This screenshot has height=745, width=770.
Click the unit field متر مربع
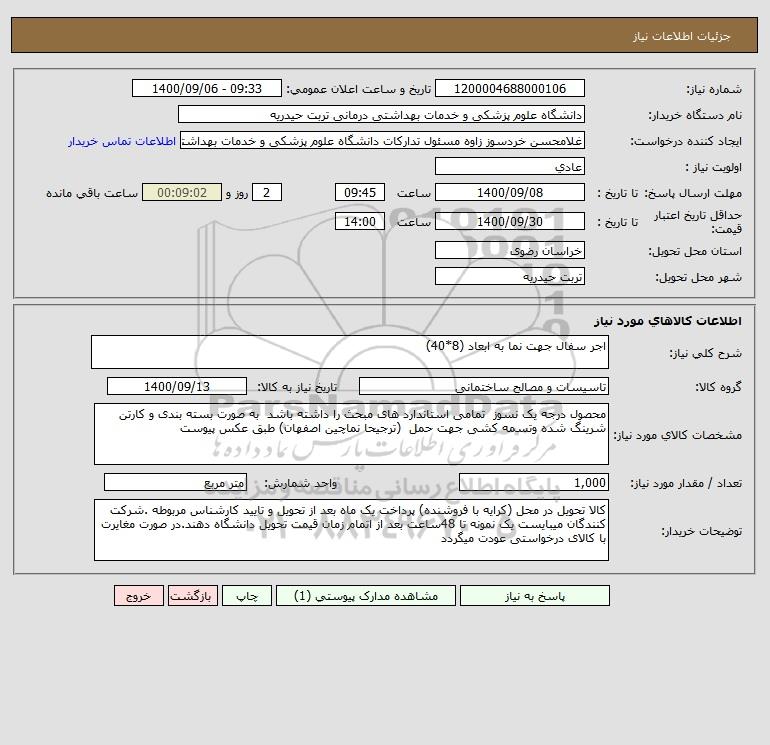pyautogui.click(x=175, y=482)
